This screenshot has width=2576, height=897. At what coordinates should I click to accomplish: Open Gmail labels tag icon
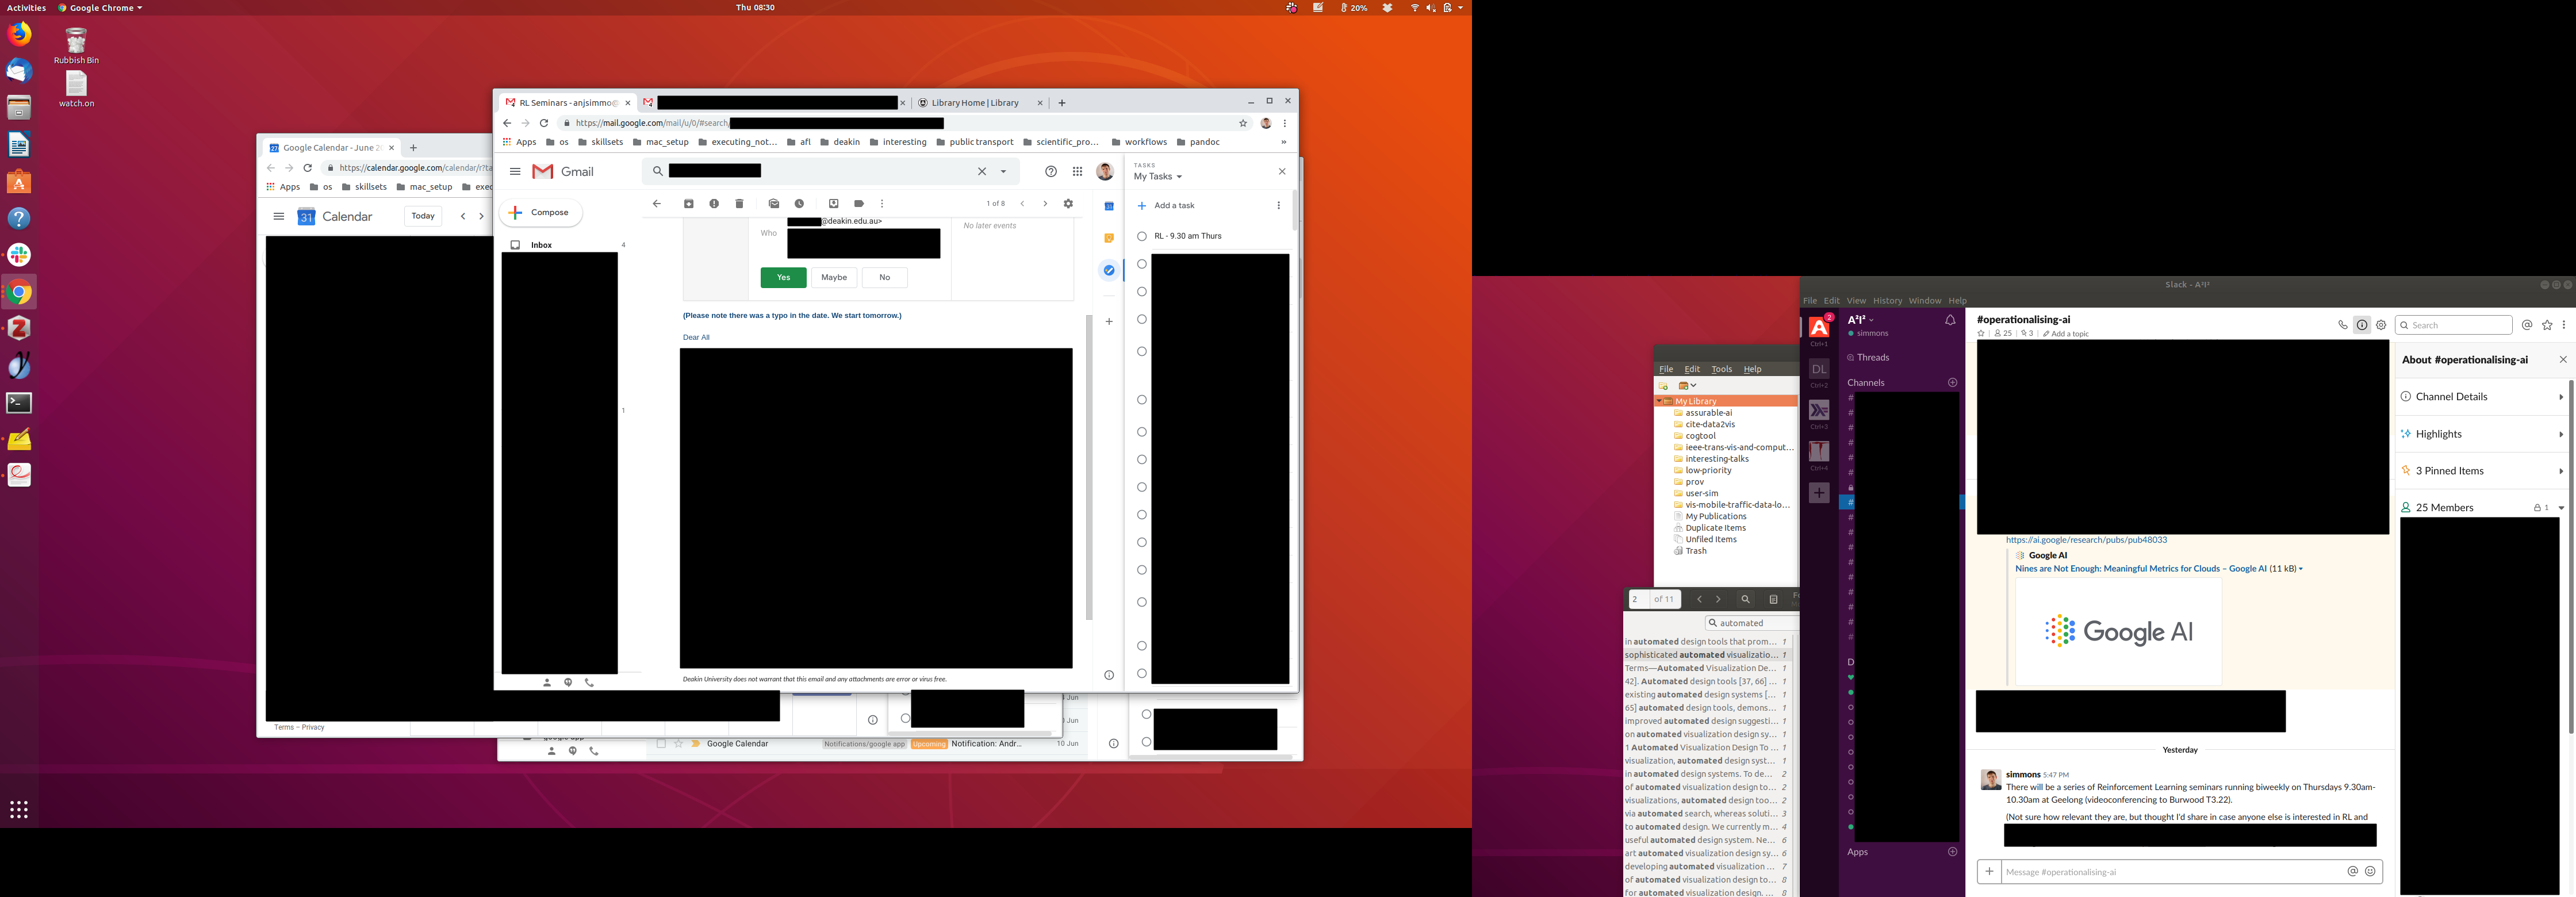(859, 204)
